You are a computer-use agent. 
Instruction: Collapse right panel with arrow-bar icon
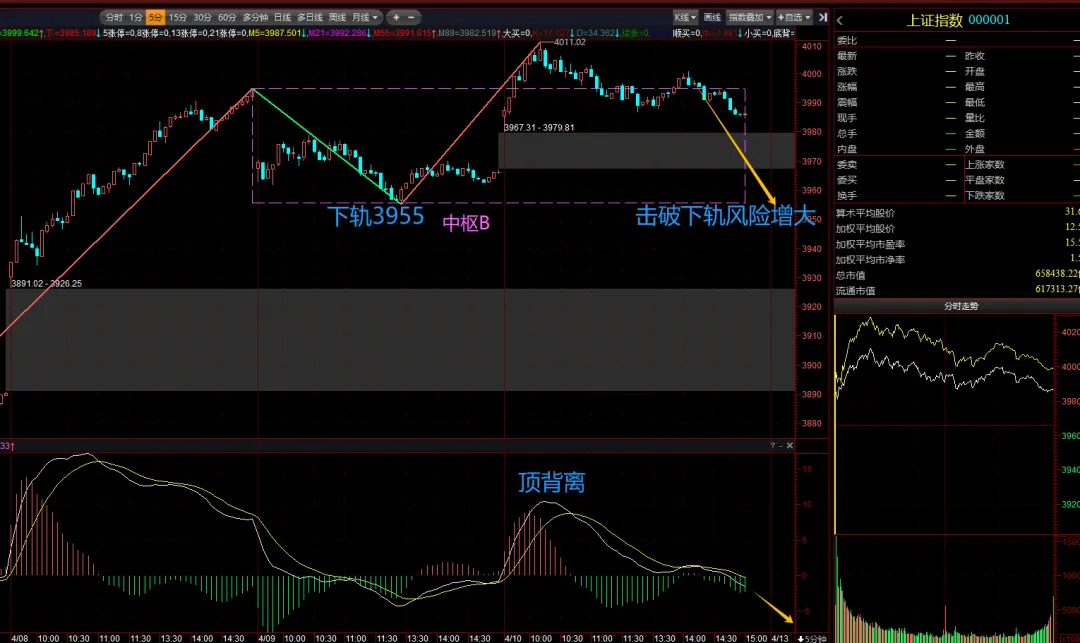point(822,17)
